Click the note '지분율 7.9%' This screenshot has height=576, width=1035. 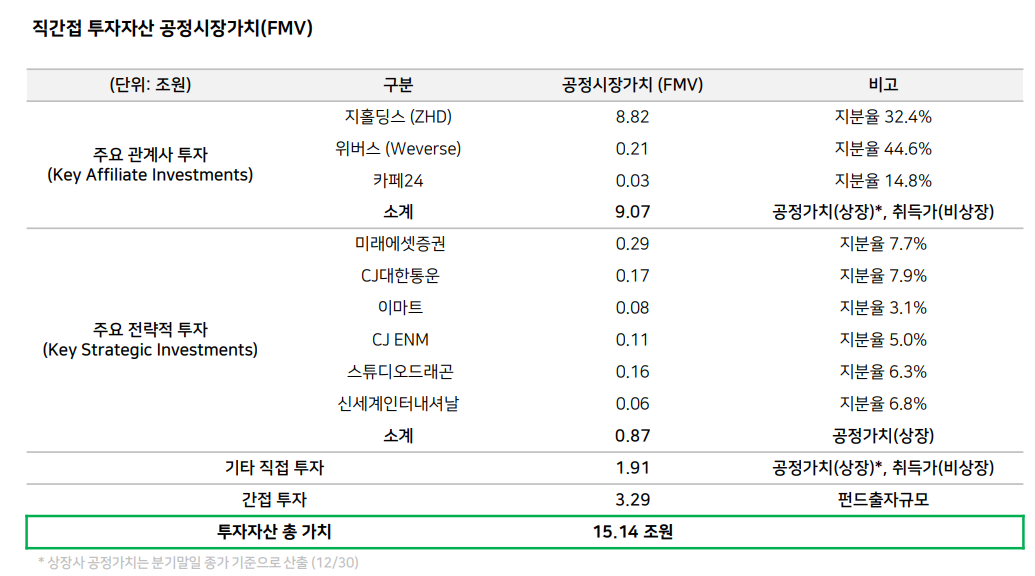click(883, 276)
